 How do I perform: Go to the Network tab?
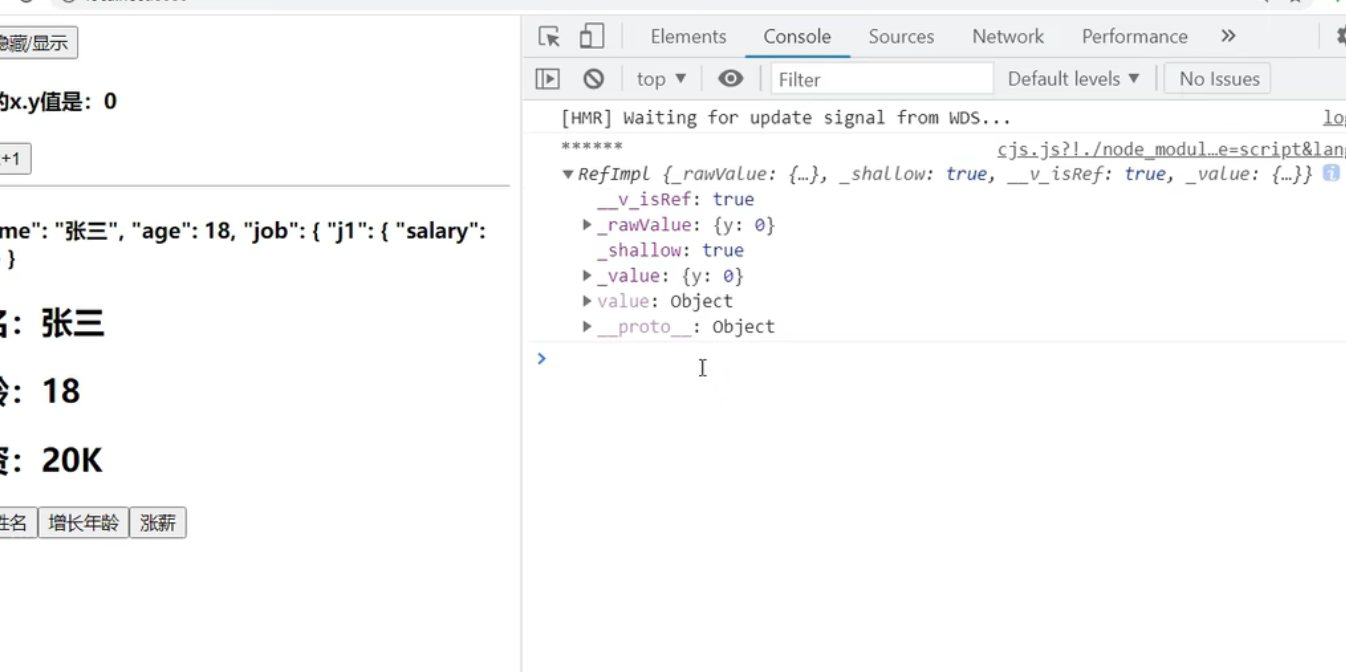pyautogui.click(x=1008, y=37)
